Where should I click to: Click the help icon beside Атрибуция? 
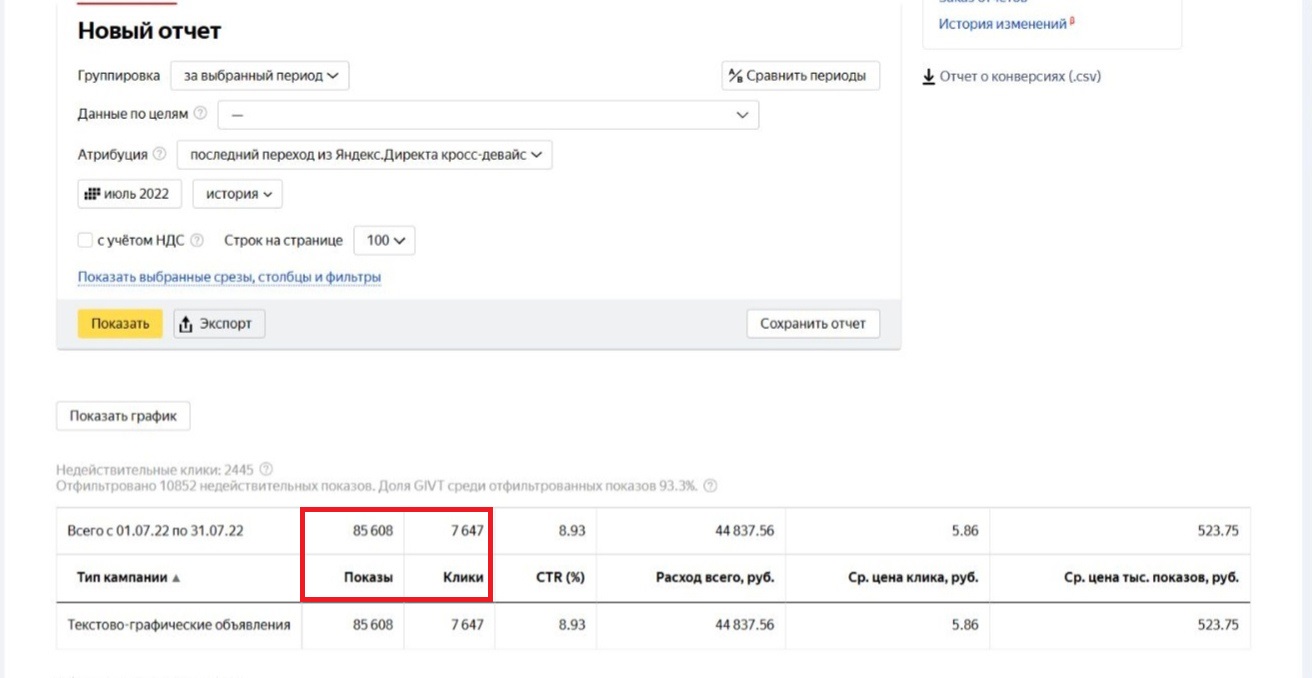159,155
